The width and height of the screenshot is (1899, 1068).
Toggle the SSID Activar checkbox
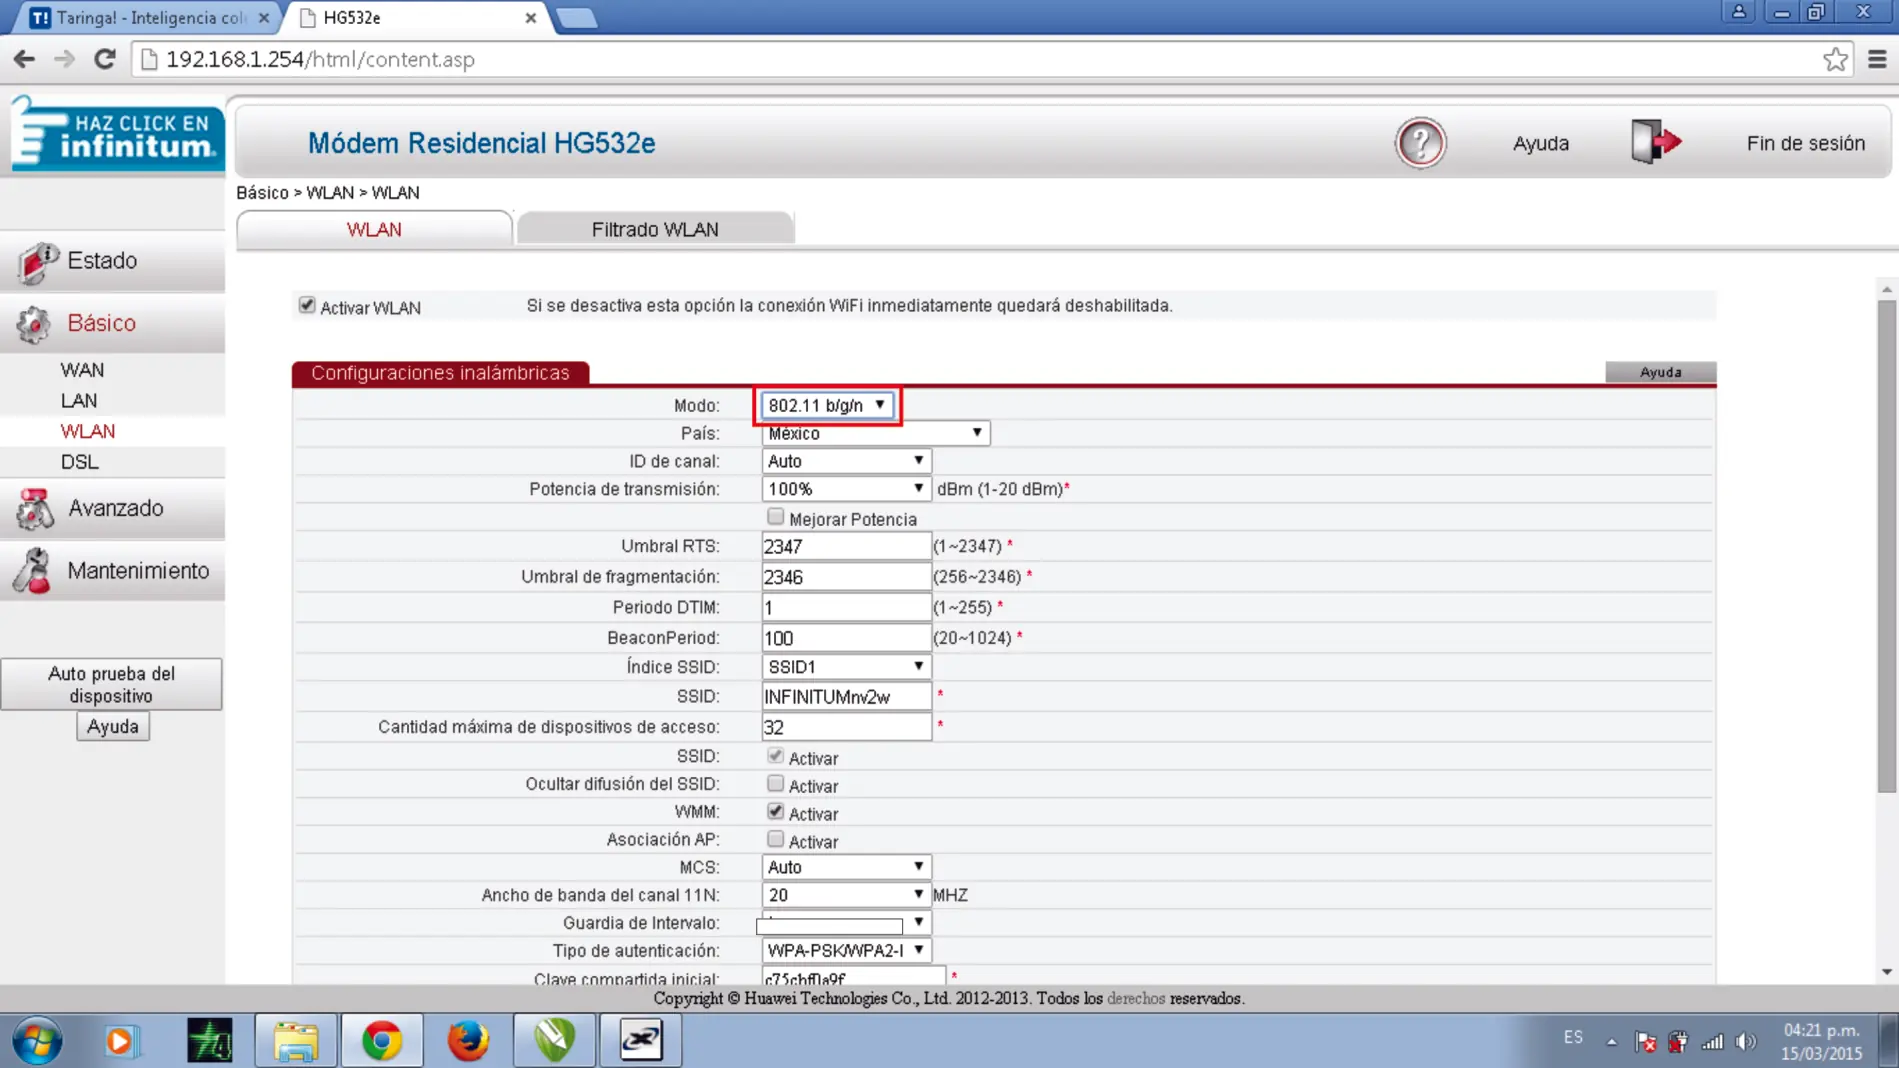775,756
